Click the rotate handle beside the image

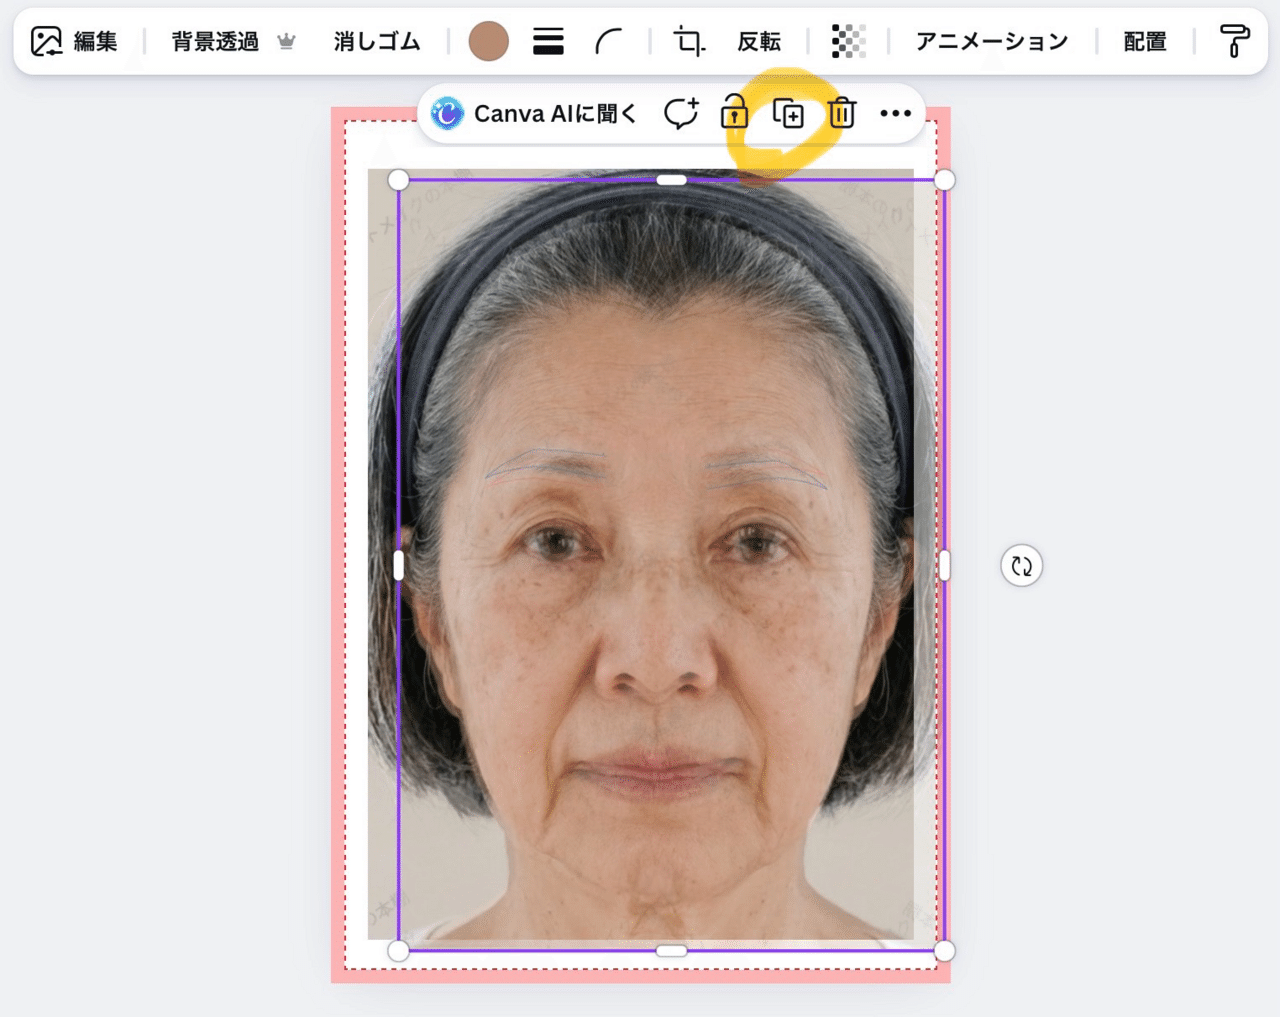[x=1021, y=566]
